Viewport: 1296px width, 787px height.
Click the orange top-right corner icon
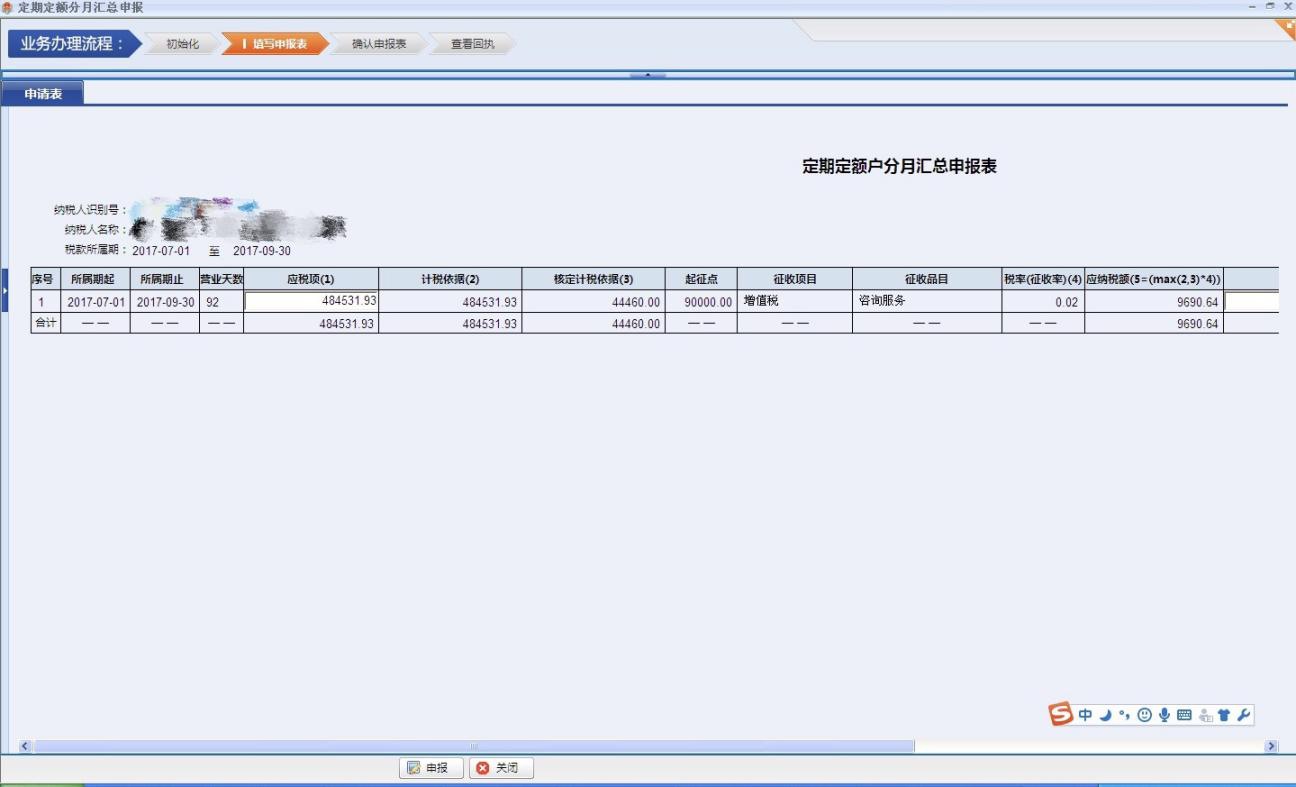[x=1286, y=28]
